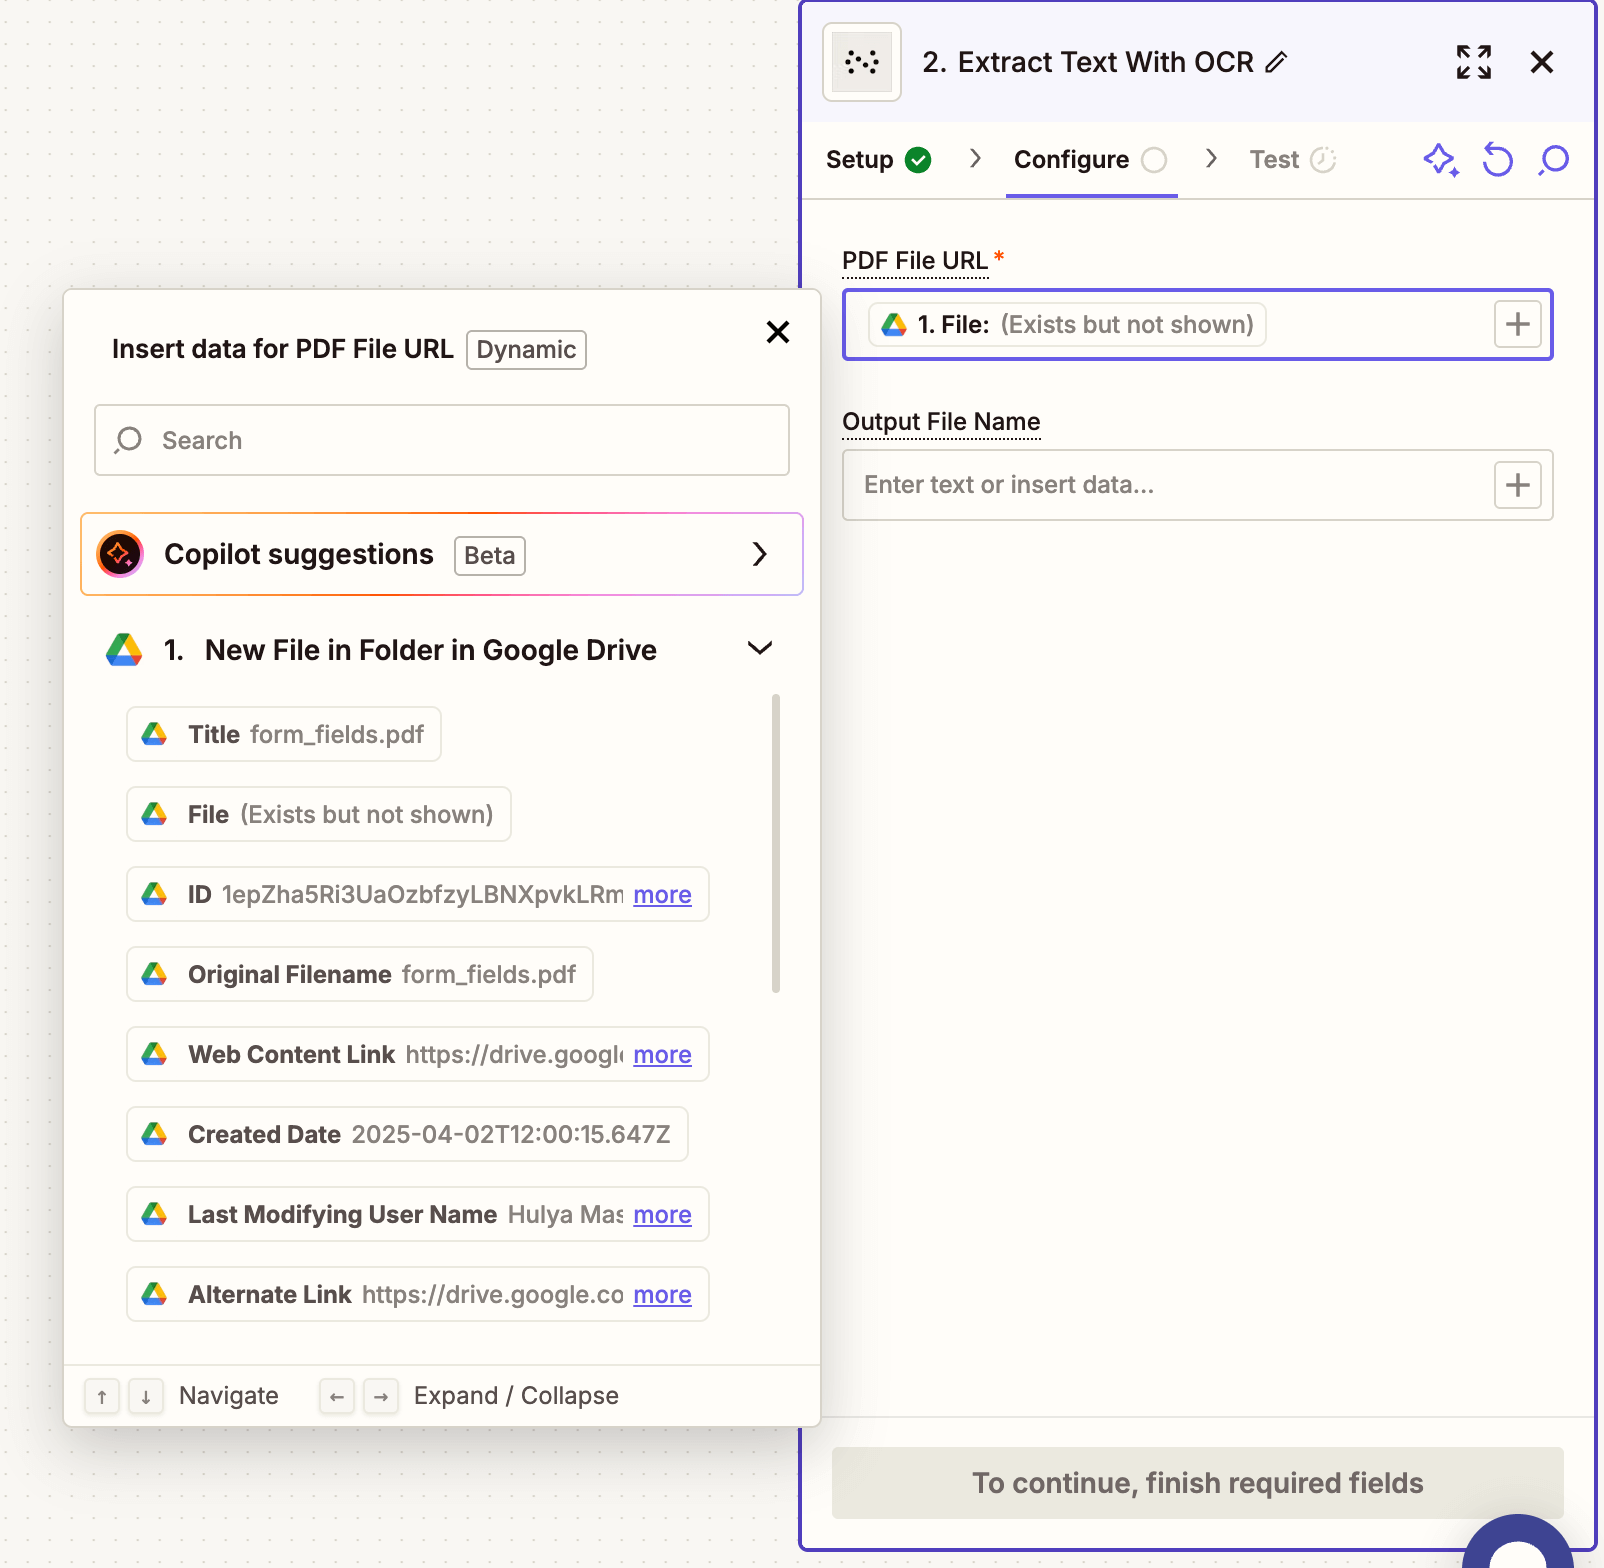This screenshot has height=1568, width=1604.
Task: Click the plus icon next to PDF File URL field
Action: (1518, 324)
